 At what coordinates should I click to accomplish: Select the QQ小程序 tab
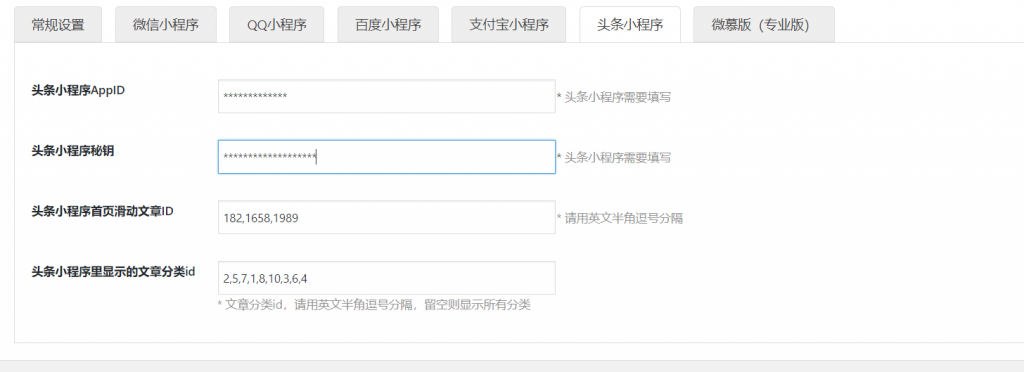(276, 25)
